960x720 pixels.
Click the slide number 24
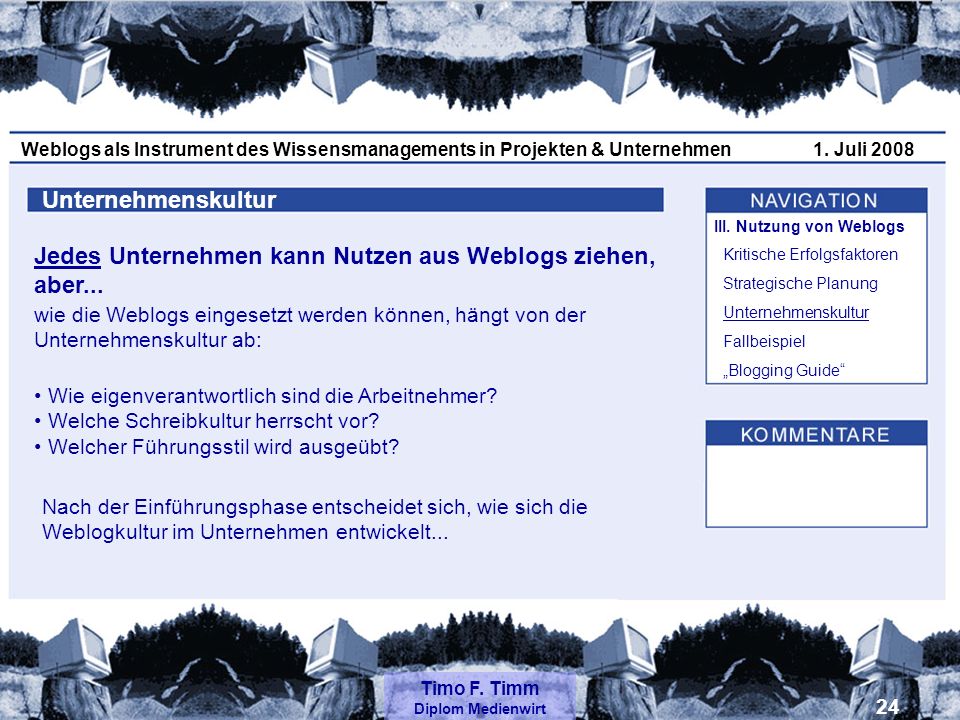(887, 707)
